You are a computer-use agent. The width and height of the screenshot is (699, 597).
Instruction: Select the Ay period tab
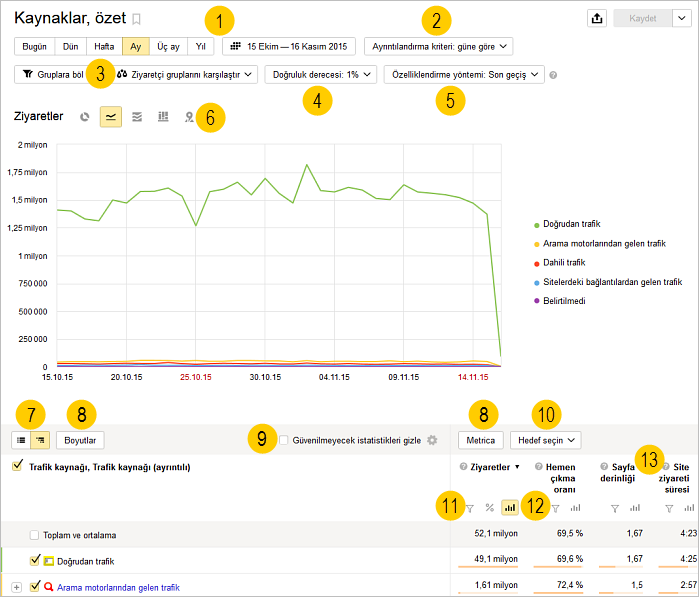[x=136, y=46]
